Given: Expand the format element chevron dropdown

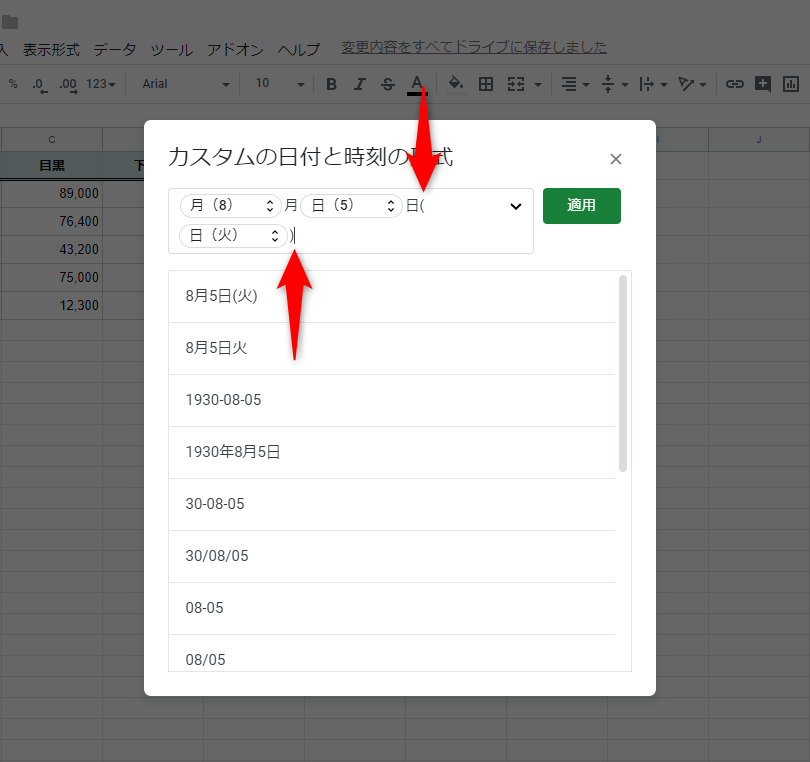Looking at the screenshot, I should tap(515, 207).
